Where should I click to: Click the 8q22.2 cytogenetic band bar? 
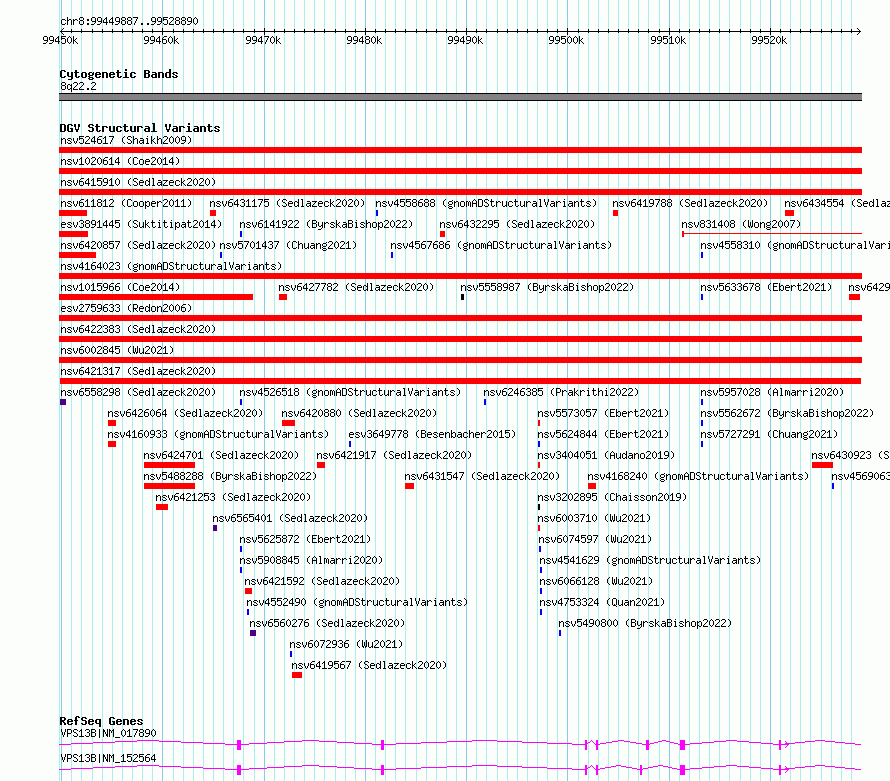(460, 97)
